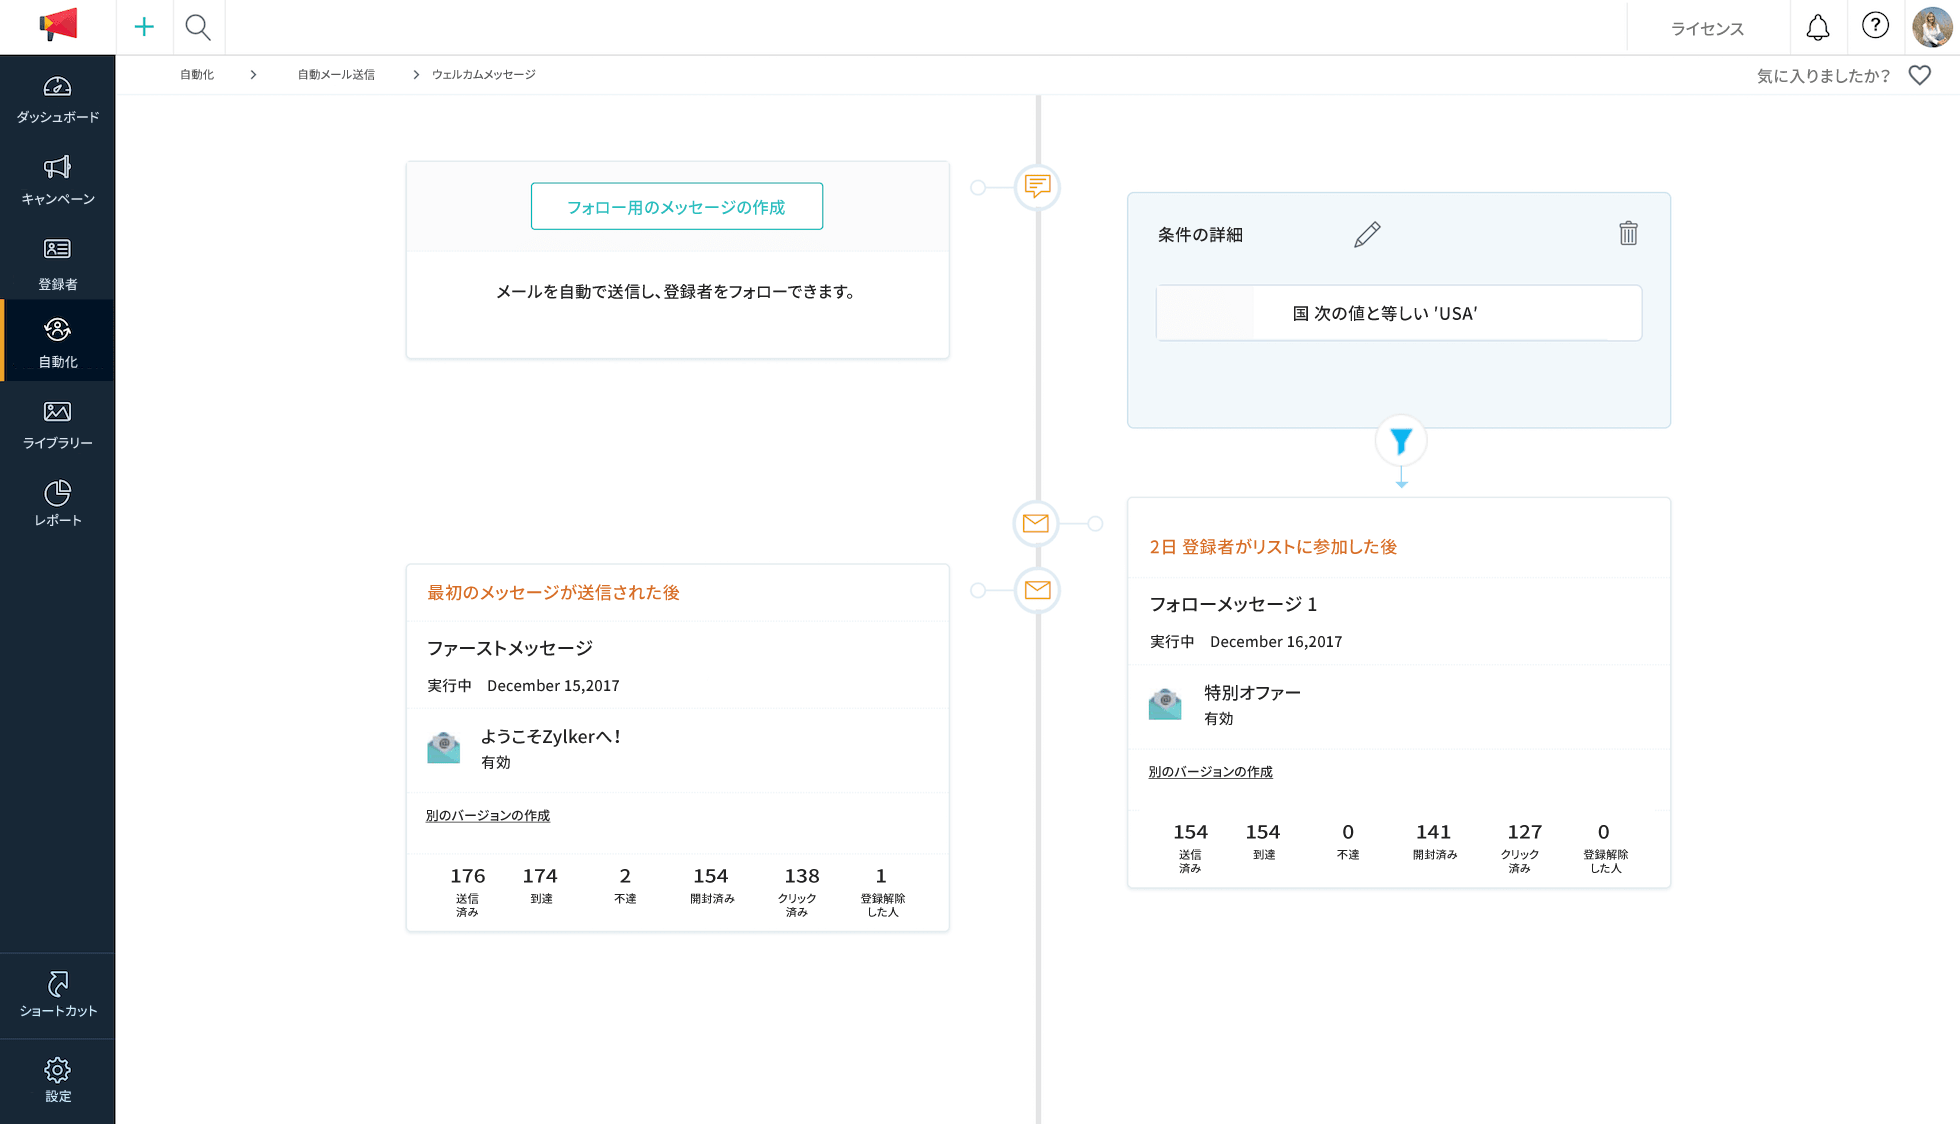Click 0 登録解除した人 stat in follow message

1605,847
